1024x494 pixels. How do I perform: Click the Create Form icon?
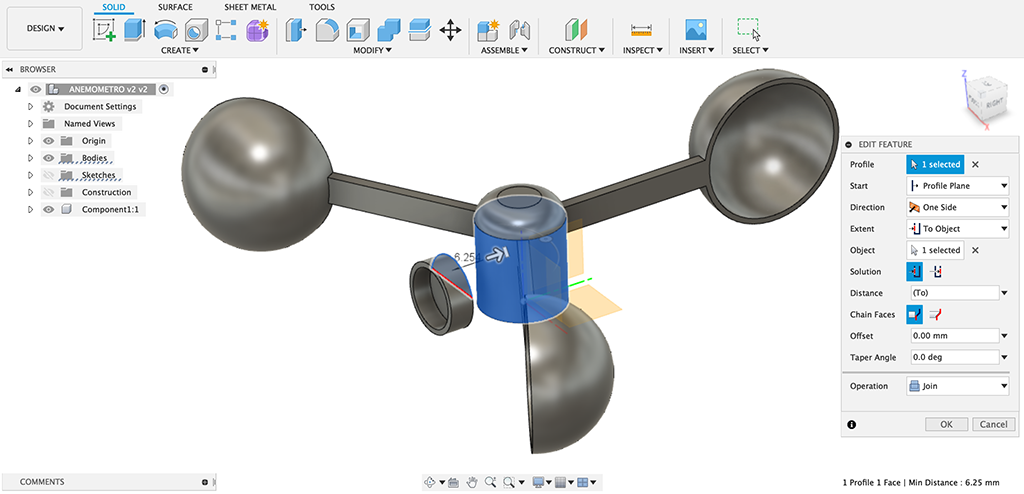point(257,30)
